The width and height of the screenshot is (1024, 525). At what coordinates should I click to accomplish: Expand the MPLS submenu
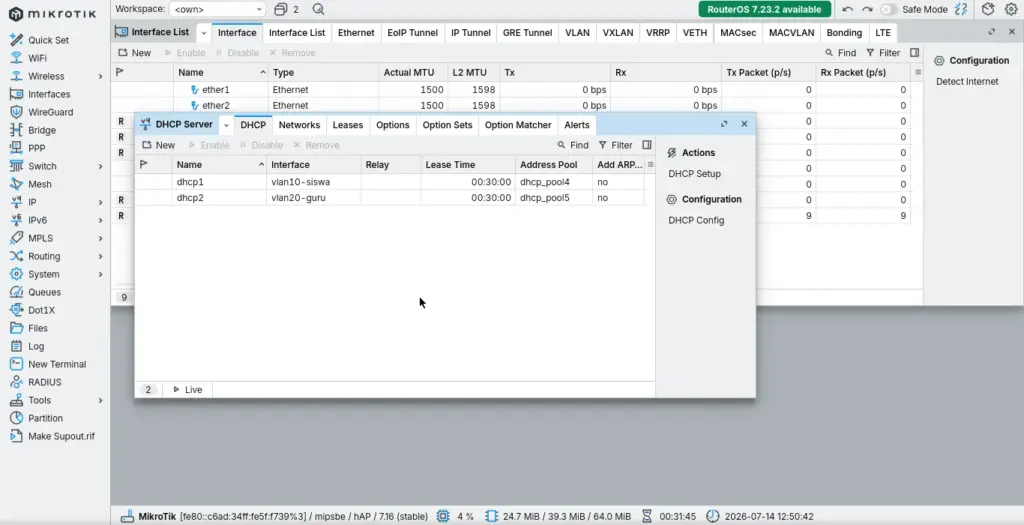pos(101,238)
